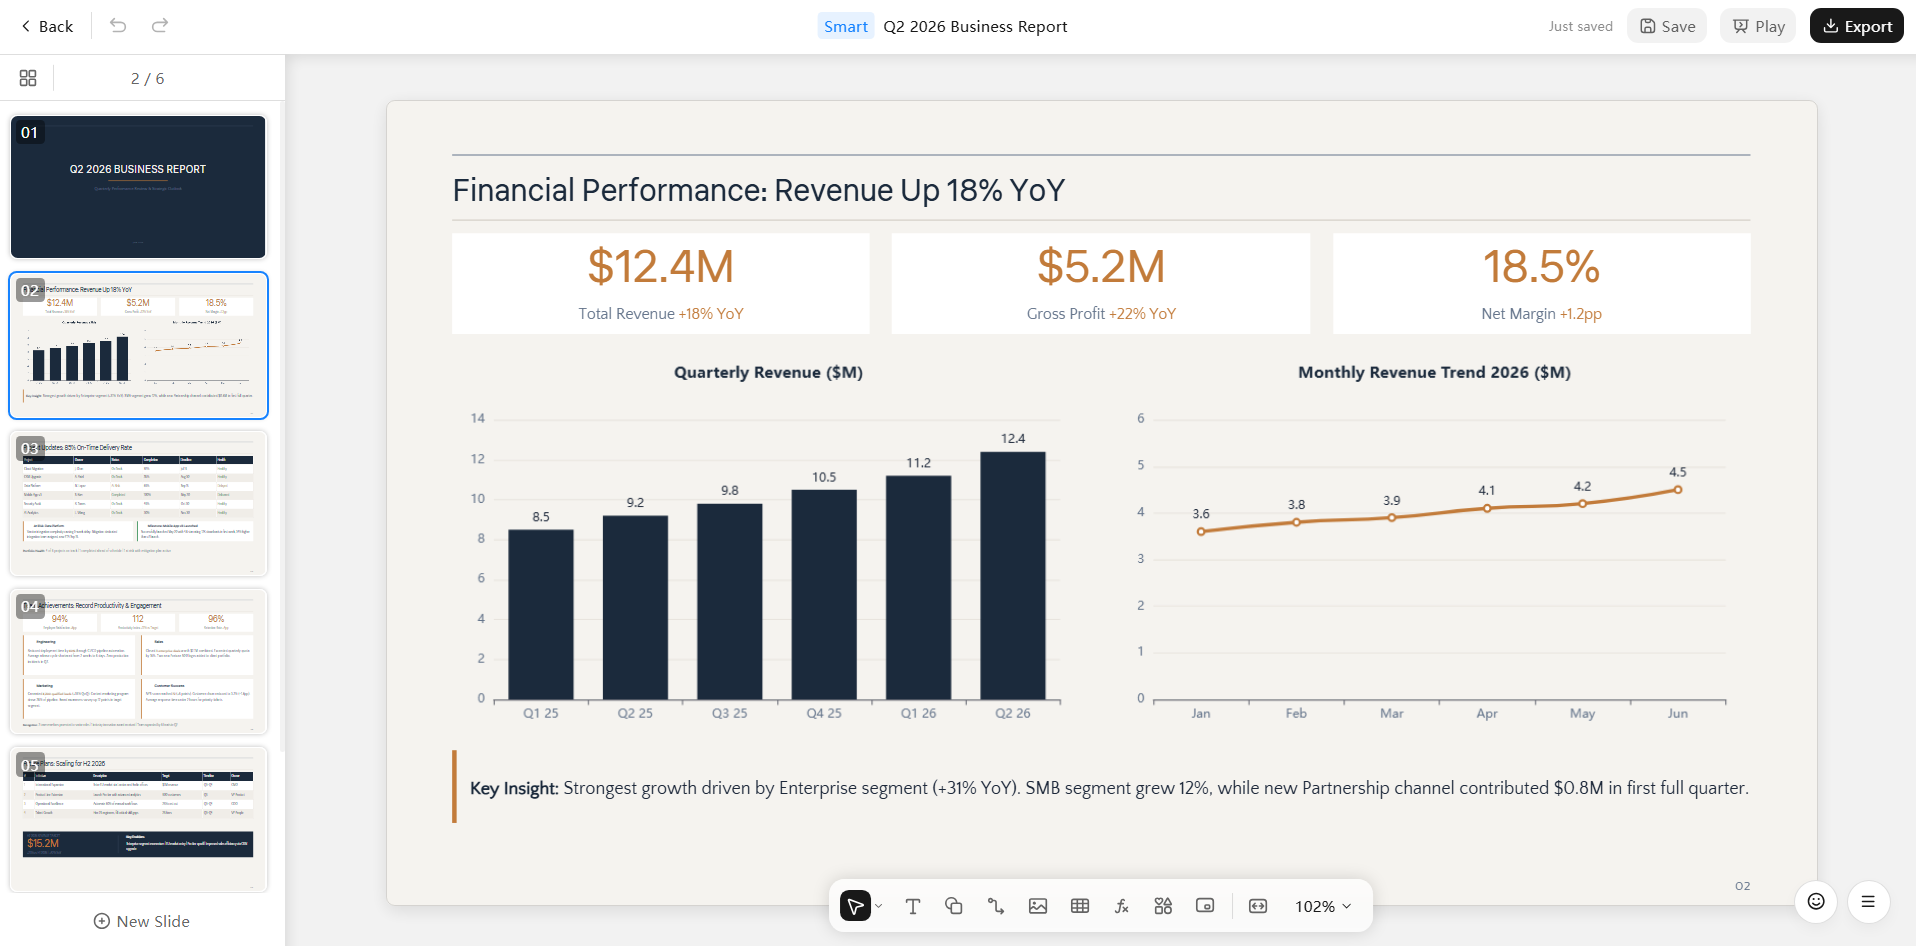This screenshot has width=1916, height=946.
Task: Expand the pointer tool options chevron
Action: (x=879, y=906)
